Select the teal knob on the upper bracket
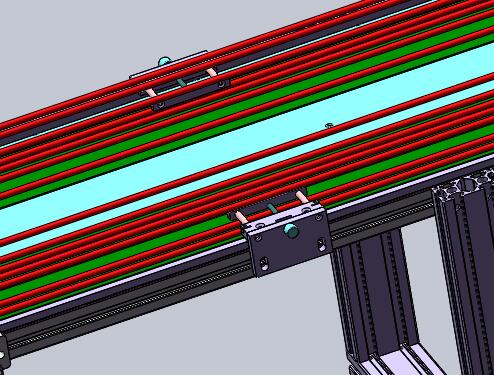The image size is (494, 375). [x=164, y=61]
